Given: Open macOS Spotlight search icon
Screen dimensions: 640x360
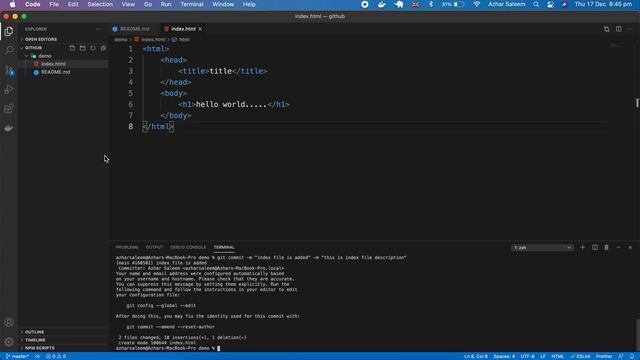Looking at the screenshot, I should click(536, 4).
